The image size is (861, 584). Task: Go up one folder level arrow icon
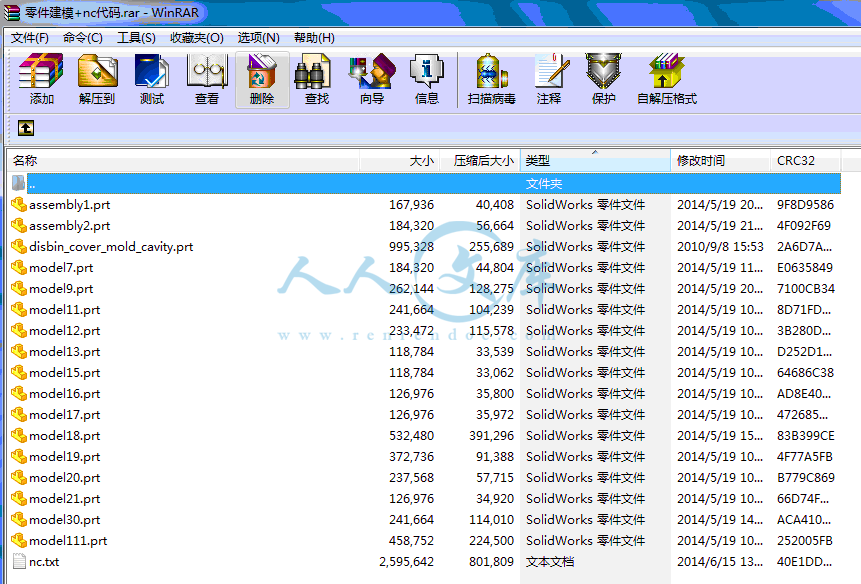click(26, 128)
